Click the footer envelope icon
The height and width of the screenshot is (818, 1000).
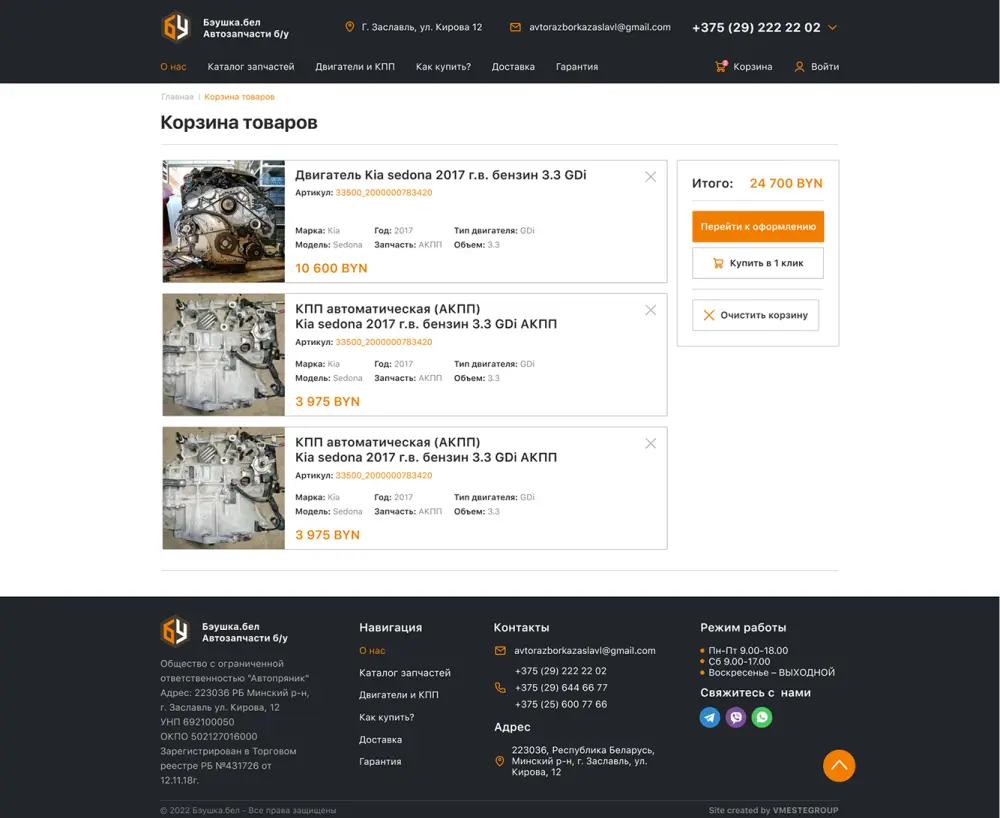coord(500,650)
